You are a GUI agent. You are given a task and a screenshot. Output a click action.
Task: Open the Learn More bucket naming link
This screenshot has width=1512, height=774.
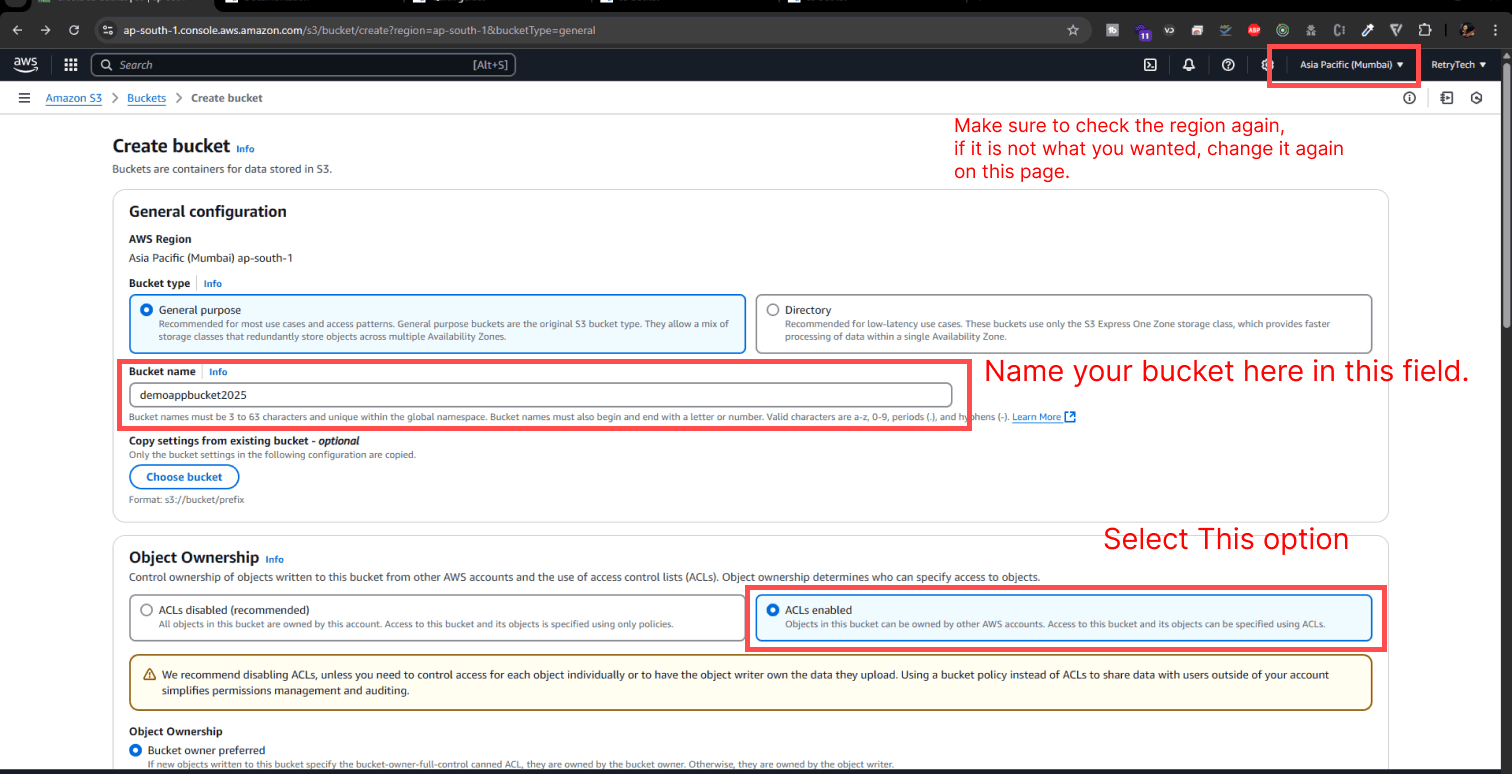[x=1038, y=416]
